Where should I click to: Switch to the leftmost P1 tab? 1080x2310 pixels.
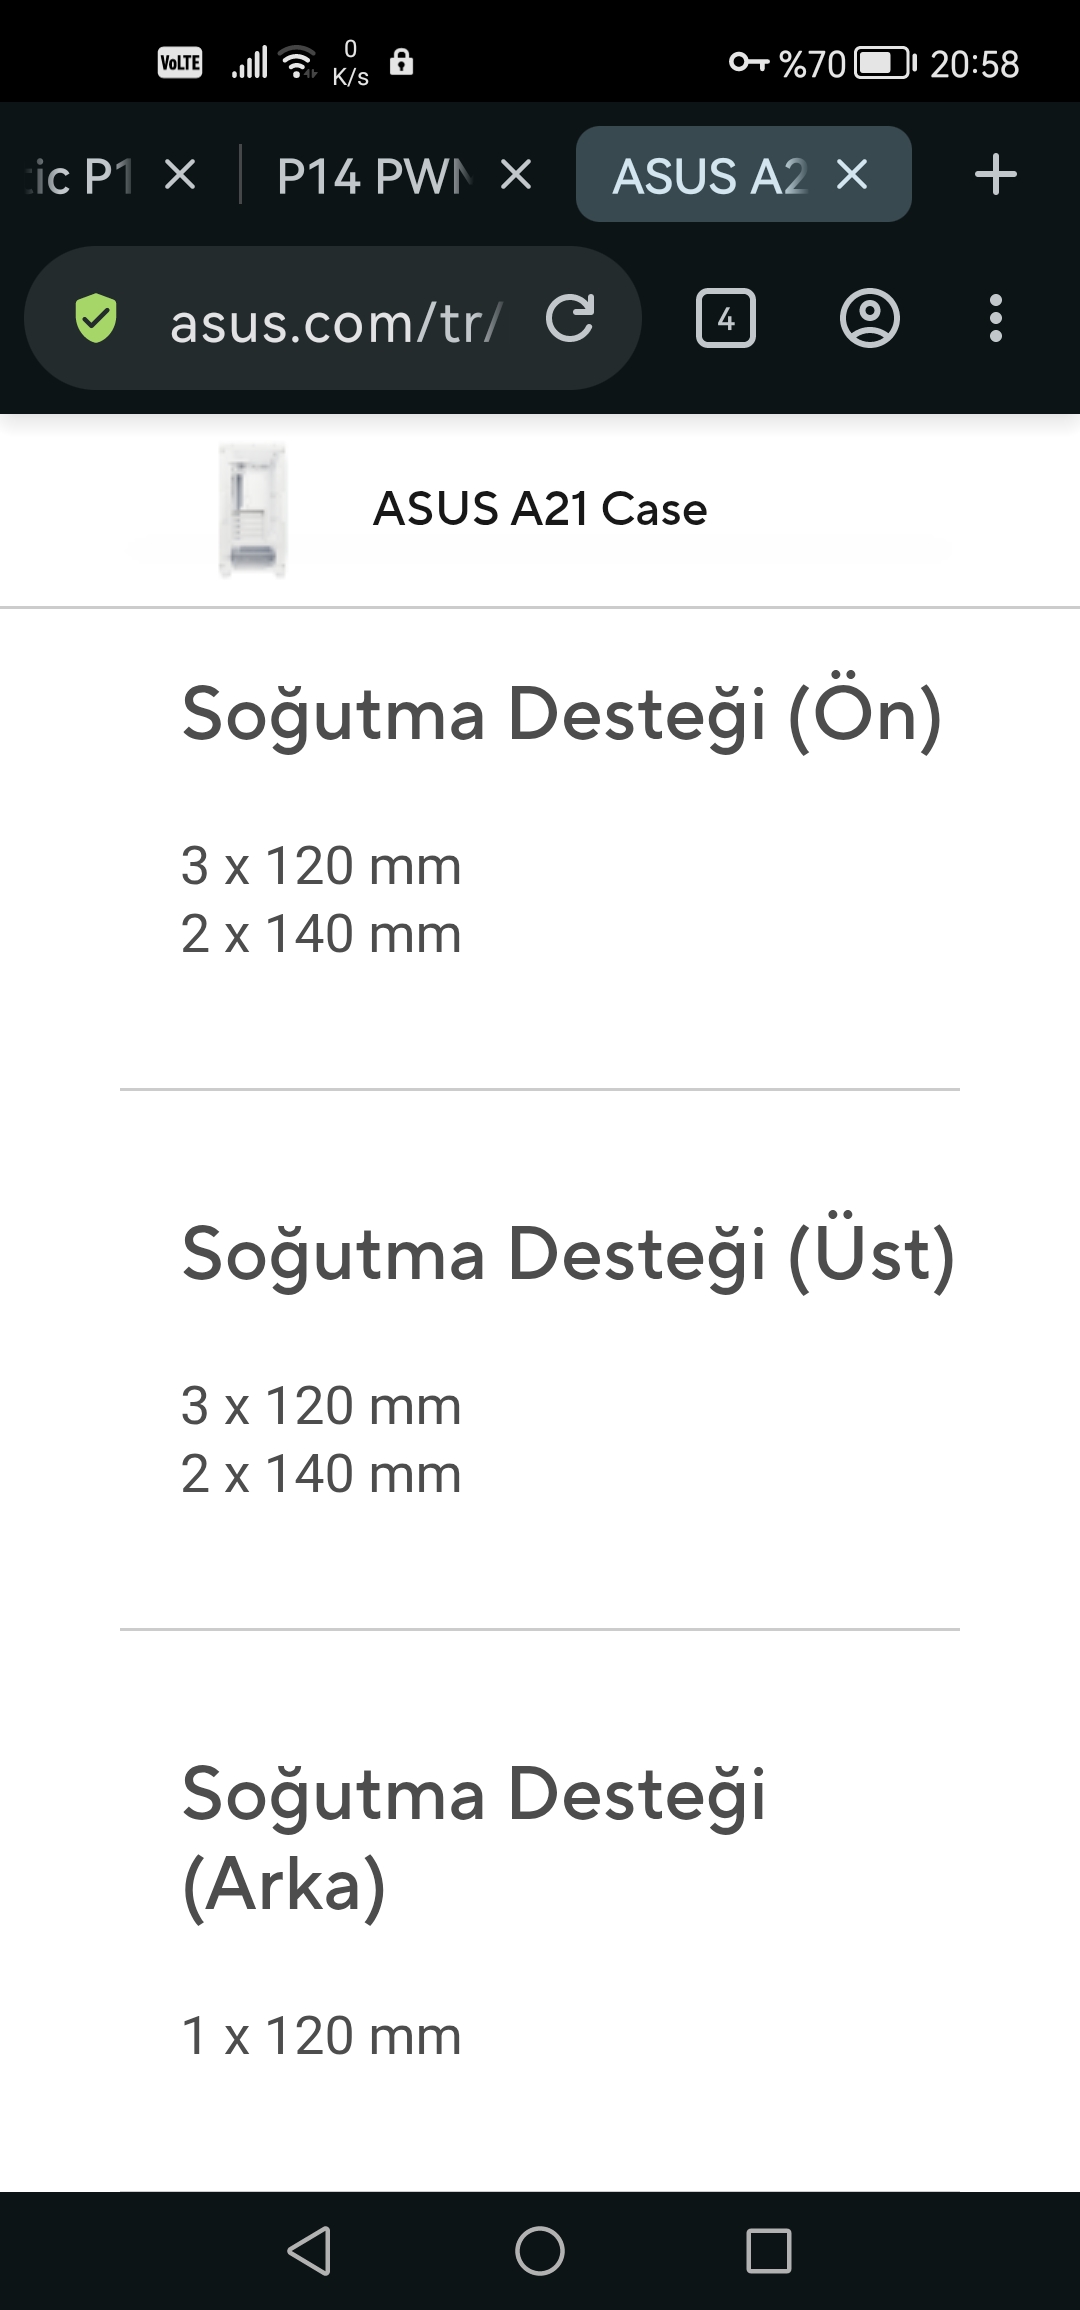coord(80,176)
